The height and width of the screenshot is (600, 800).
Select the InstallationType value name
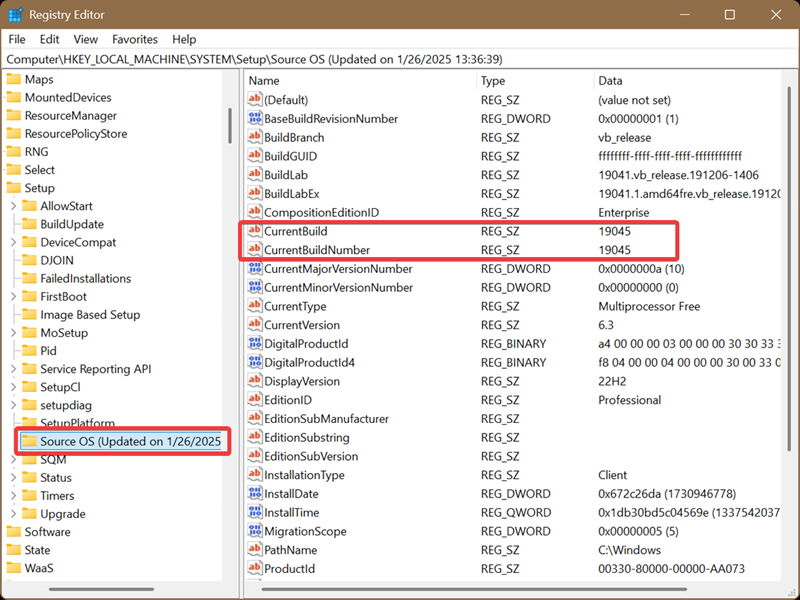(x=304, y=475)
